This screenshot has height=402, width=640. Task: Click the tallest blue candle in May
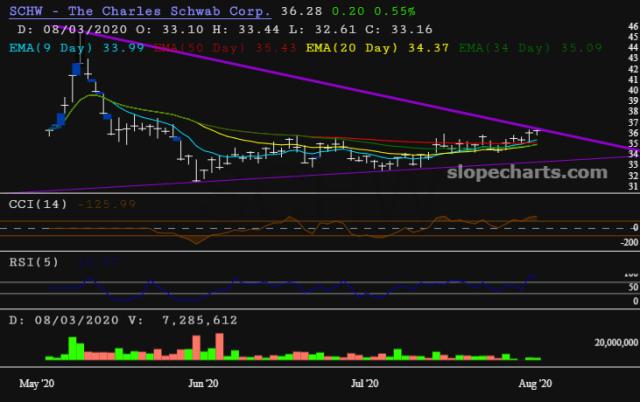pos(74,70)
